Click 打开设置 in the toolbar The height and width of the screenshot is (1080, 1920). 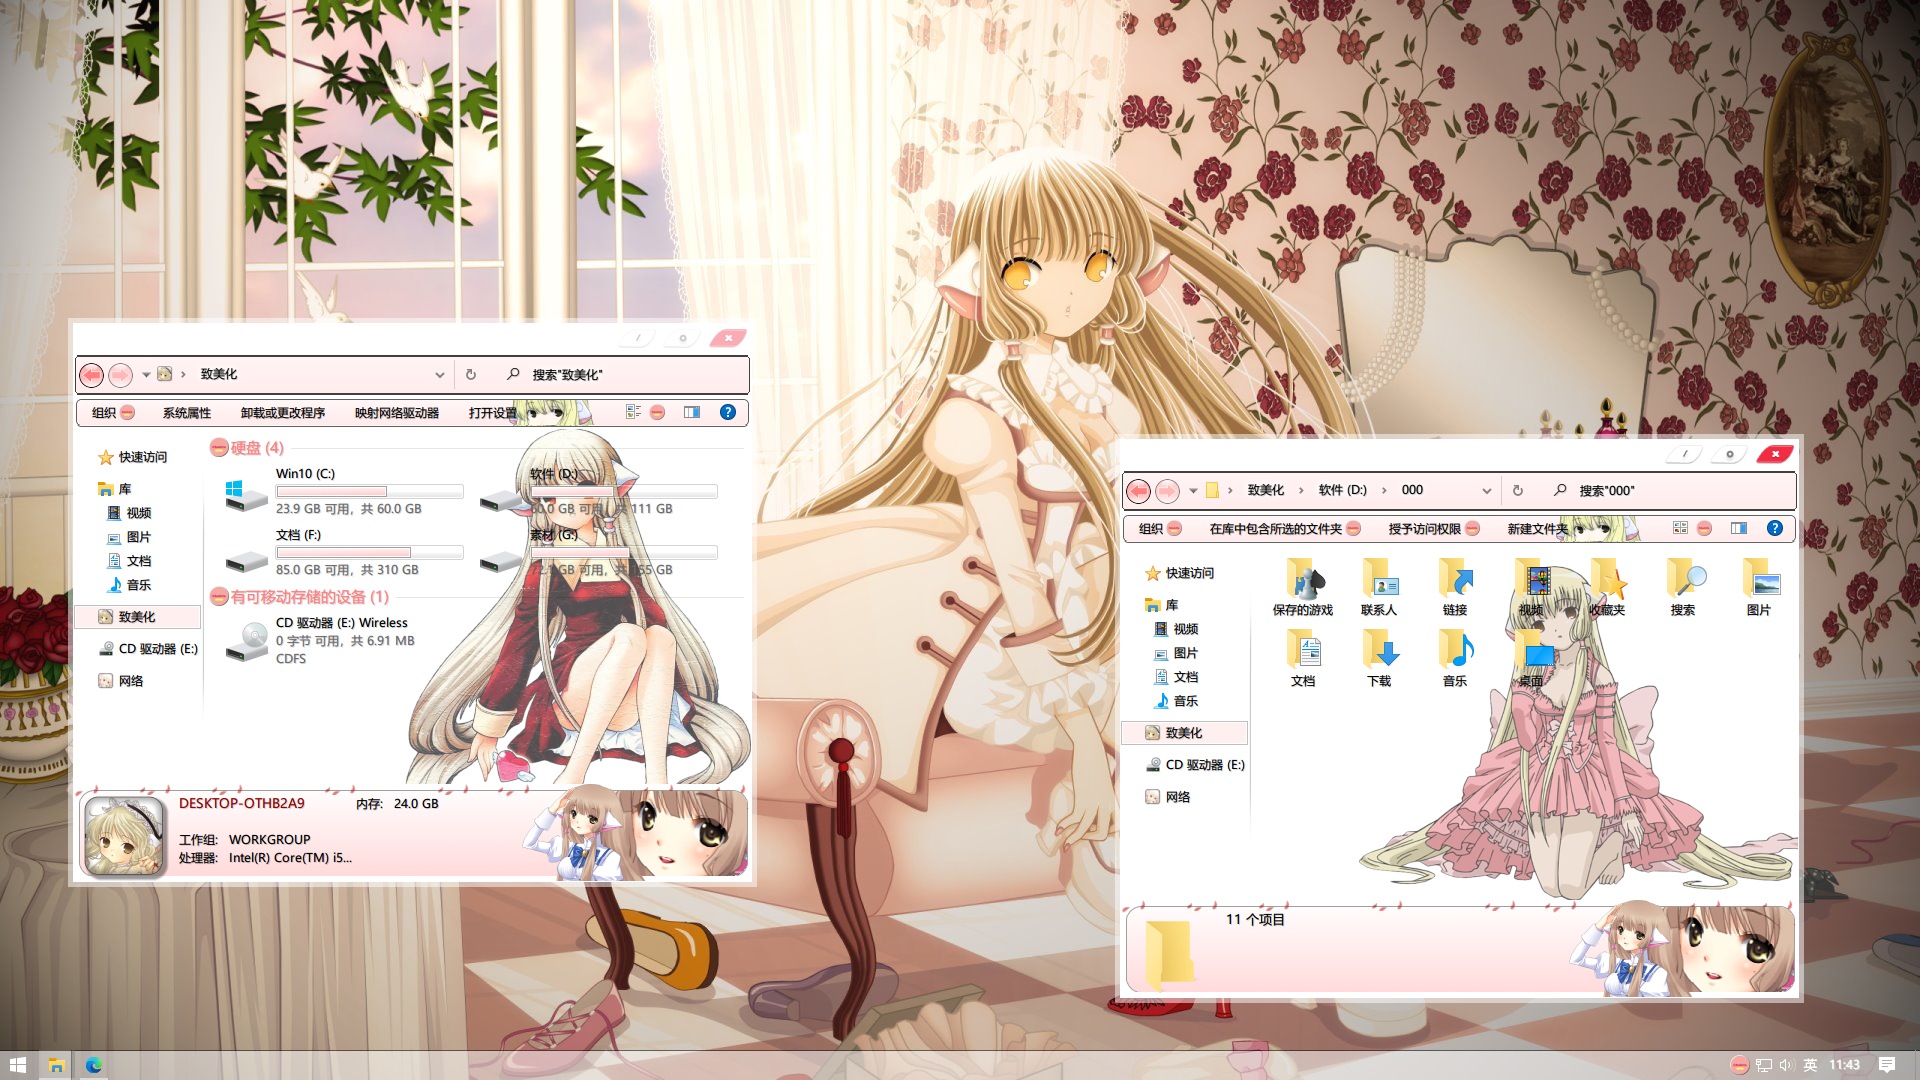[493, 412]
